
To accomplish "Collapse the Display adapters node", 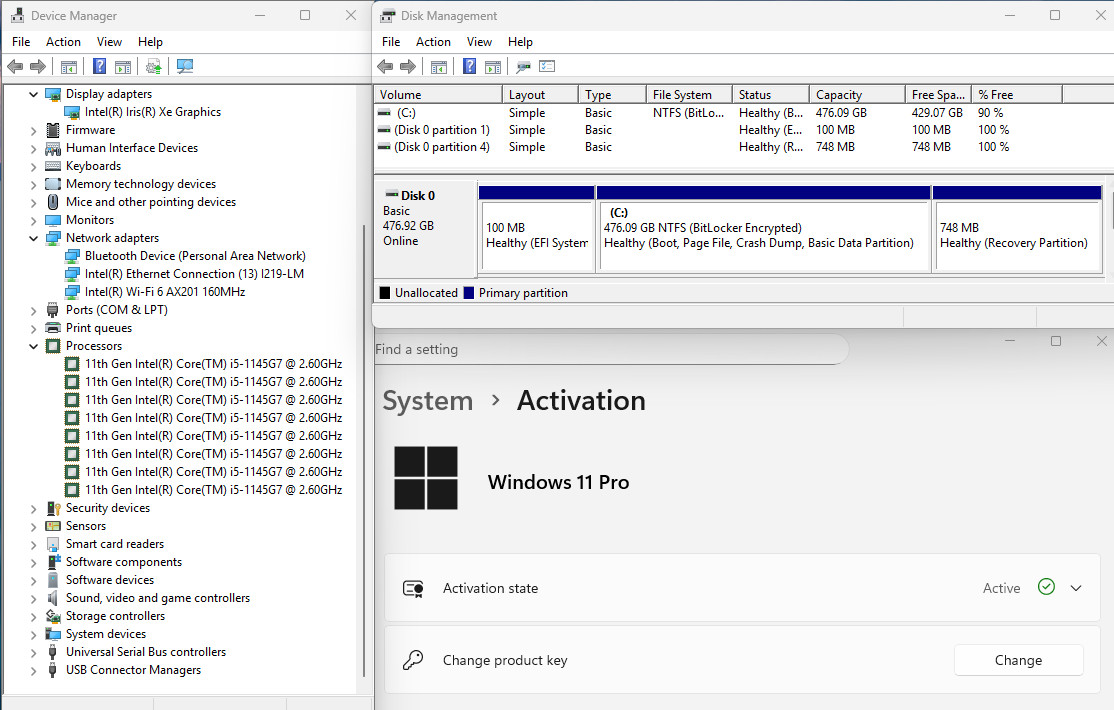I will point(33,94).
